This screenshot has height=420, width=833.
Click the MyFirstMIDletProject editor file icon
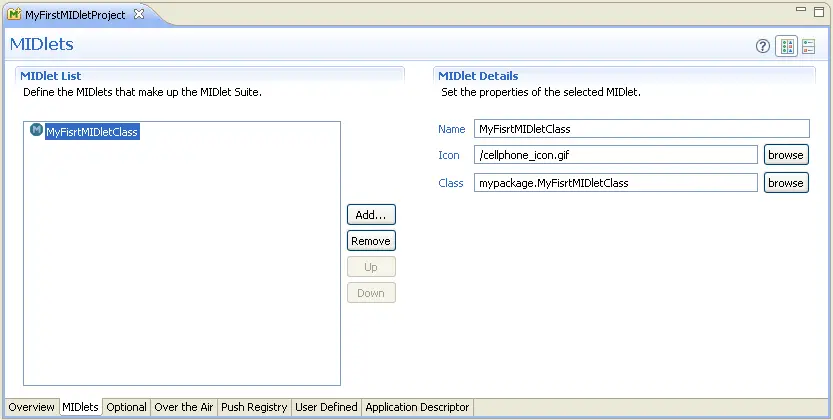[x=14, y=15]
